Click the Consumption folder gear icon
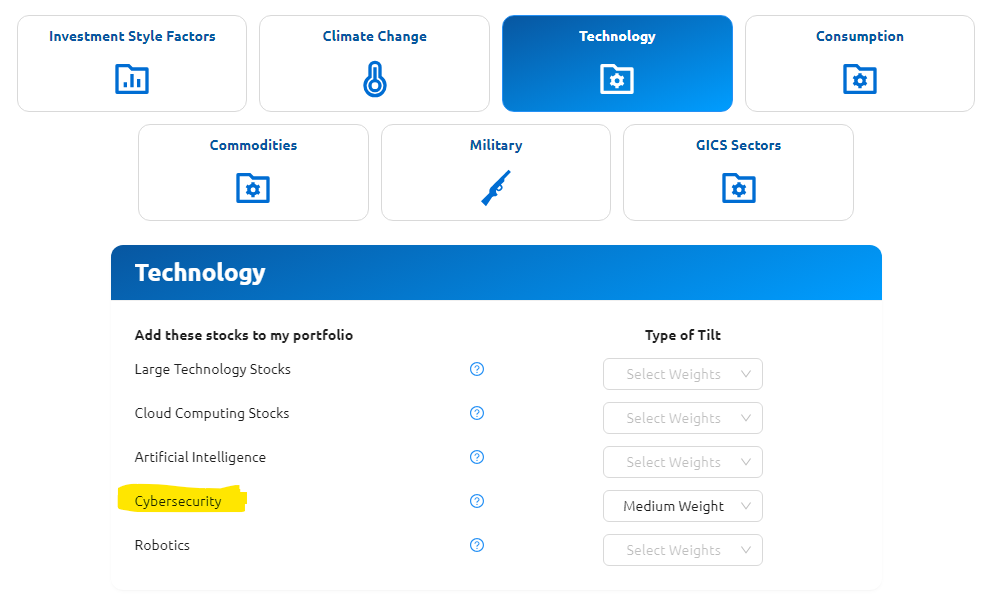This screenshot has width=987, height=615. point(860,79)
